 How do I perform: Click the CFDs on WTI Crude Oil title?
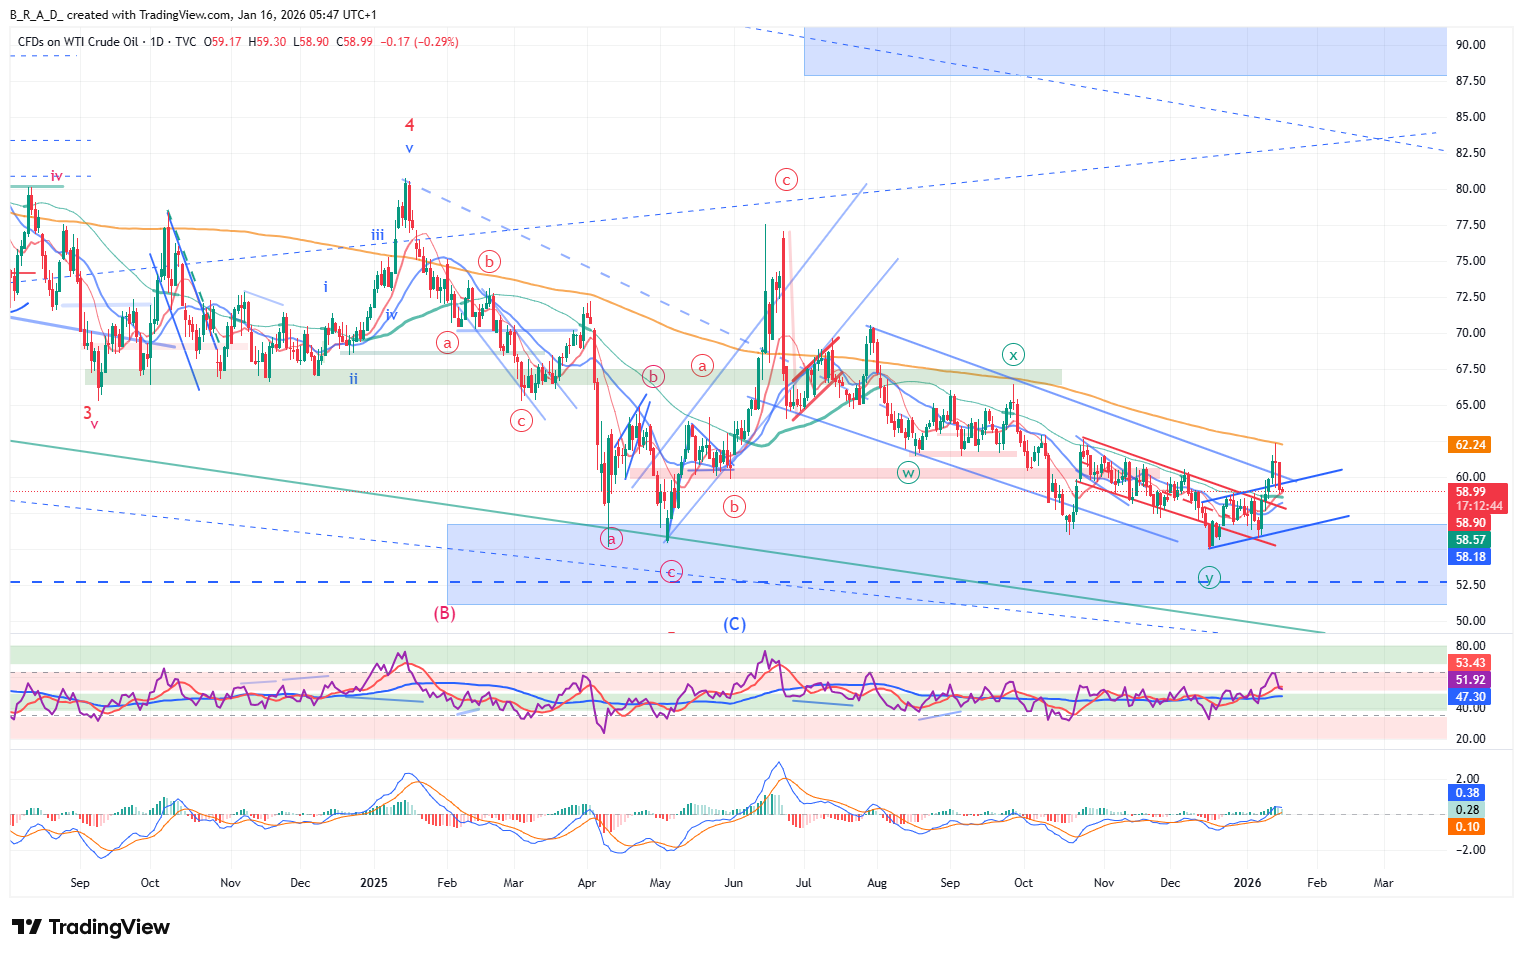78,42
